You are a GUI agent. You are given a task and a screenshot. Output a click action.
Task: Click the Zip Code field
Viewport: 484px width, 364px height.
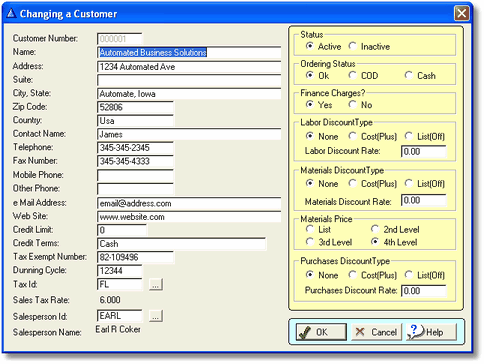click(x=135, y=107)
